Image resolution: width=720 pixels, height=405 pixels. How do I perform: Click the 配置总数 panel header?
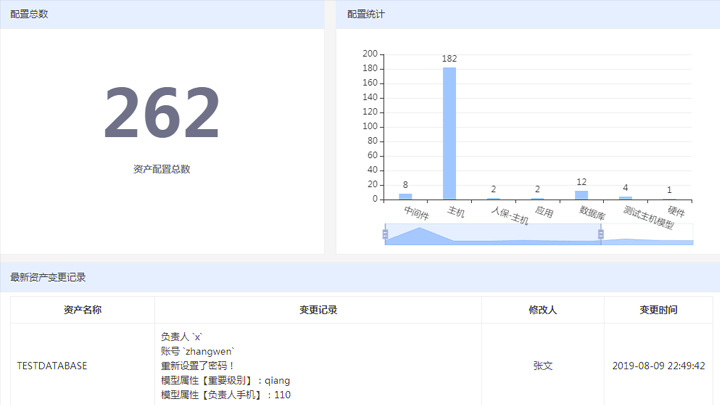point(29,14)
